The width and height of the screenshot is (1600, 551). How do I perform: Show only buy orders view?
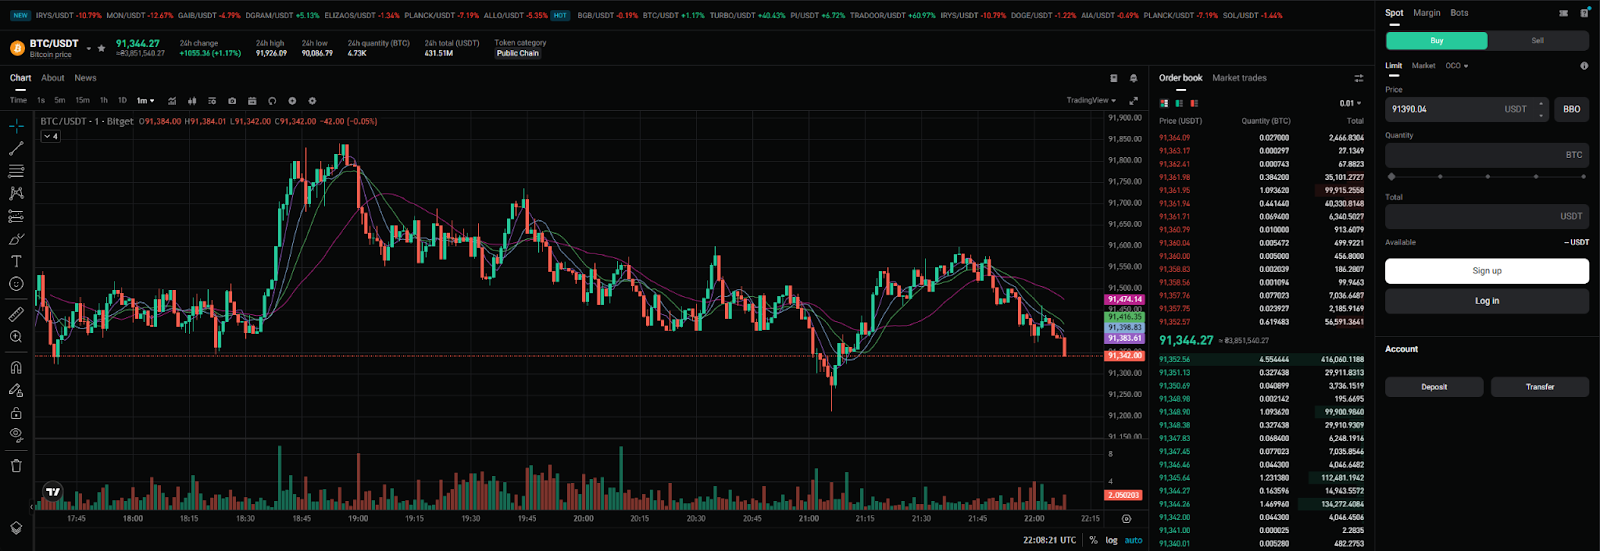[x=1179, y=103]
